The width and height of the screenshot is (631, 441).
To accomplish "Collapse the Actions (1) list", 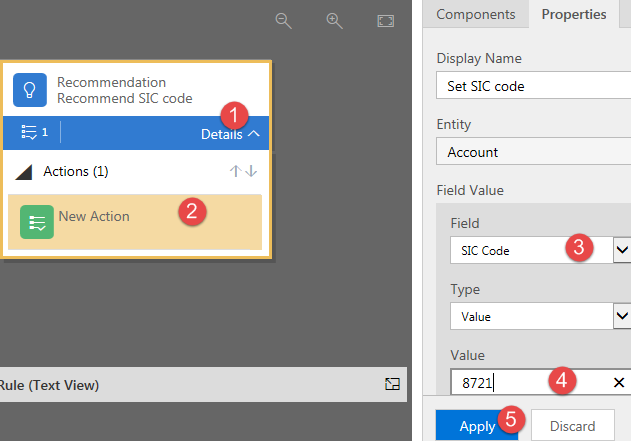I will (x=23, y=172).
